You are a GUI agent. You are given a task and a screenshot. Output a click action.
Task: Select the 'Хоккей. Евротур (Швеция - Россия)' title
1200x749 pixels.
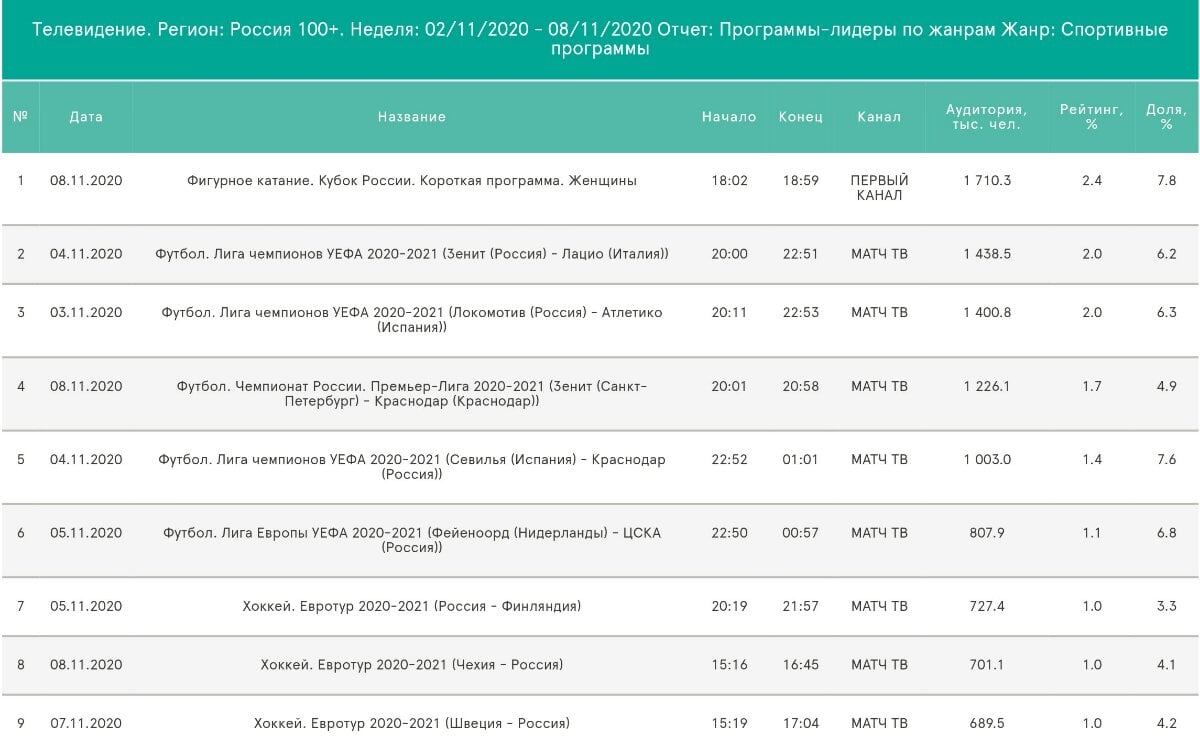[x=412, y=723]
